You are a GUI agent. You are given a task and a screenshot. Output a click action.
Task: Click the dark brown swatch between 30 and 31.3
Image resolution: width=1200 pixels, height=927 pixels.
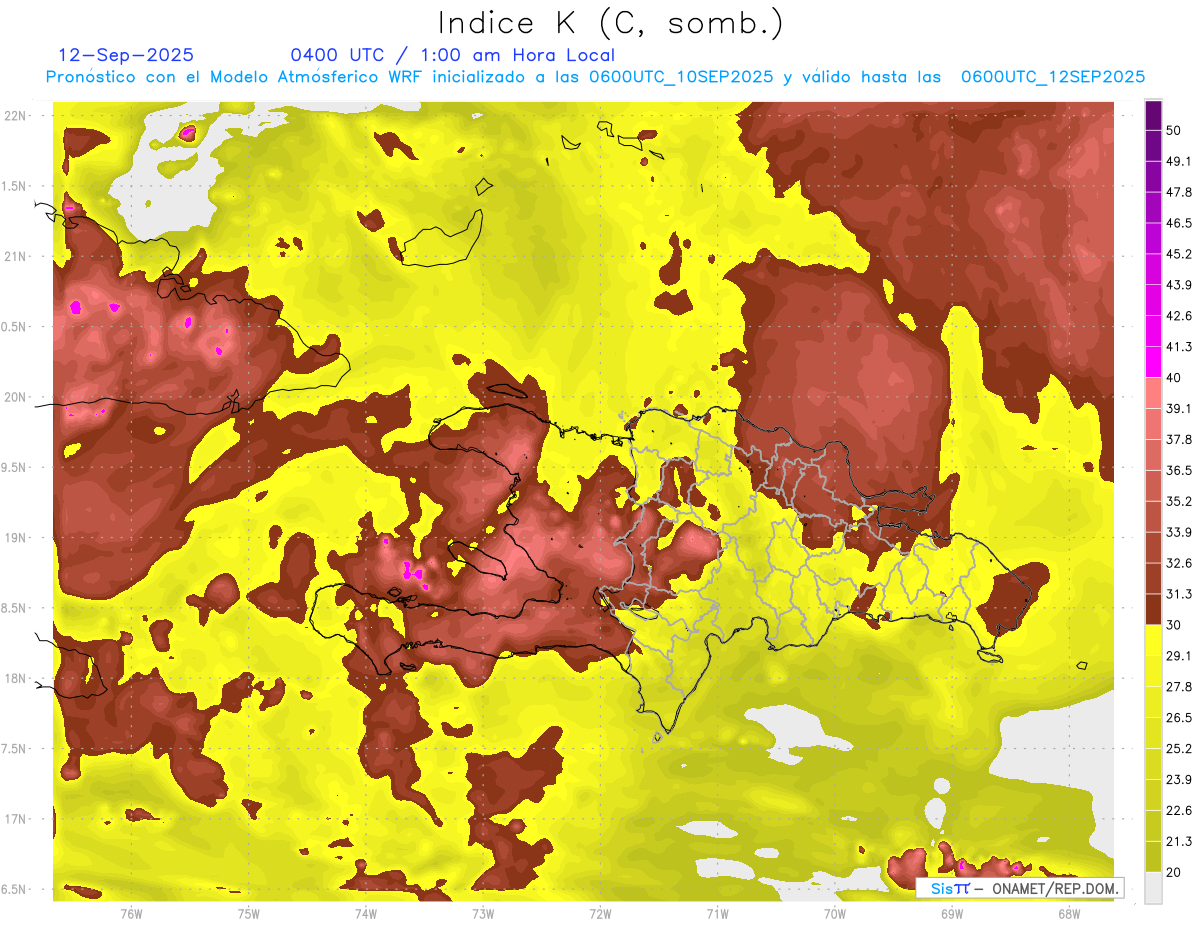(x=1153, y=610)
